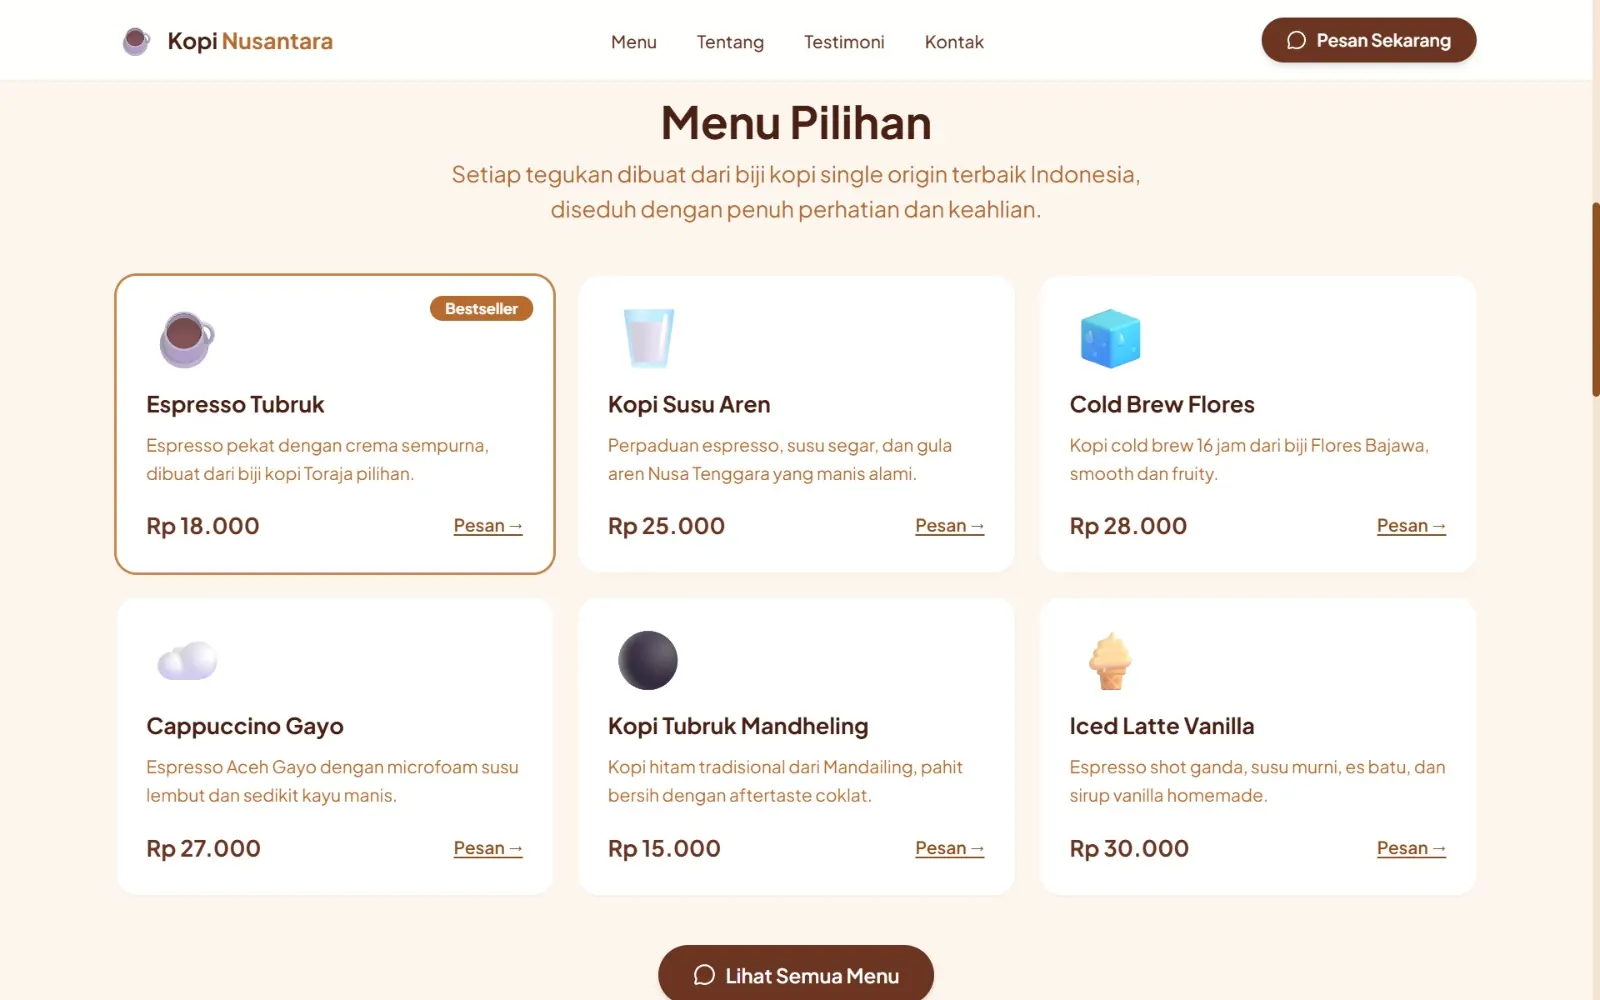This screenshot has width=1600, height=1000.
Task: Click the blue ice cube icon on Cold Brew Flores
Action: tap(1110, 338)
